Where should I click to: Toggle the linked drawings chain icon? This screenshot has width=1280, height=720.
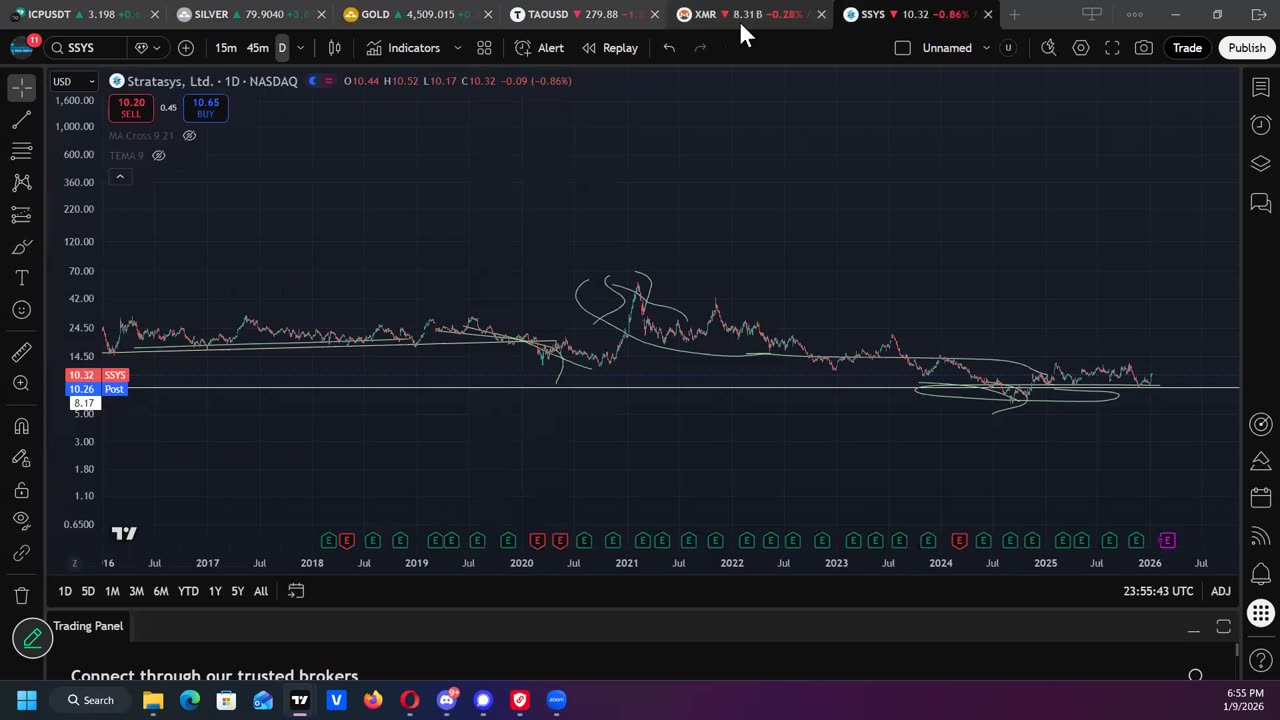point(21,553)
